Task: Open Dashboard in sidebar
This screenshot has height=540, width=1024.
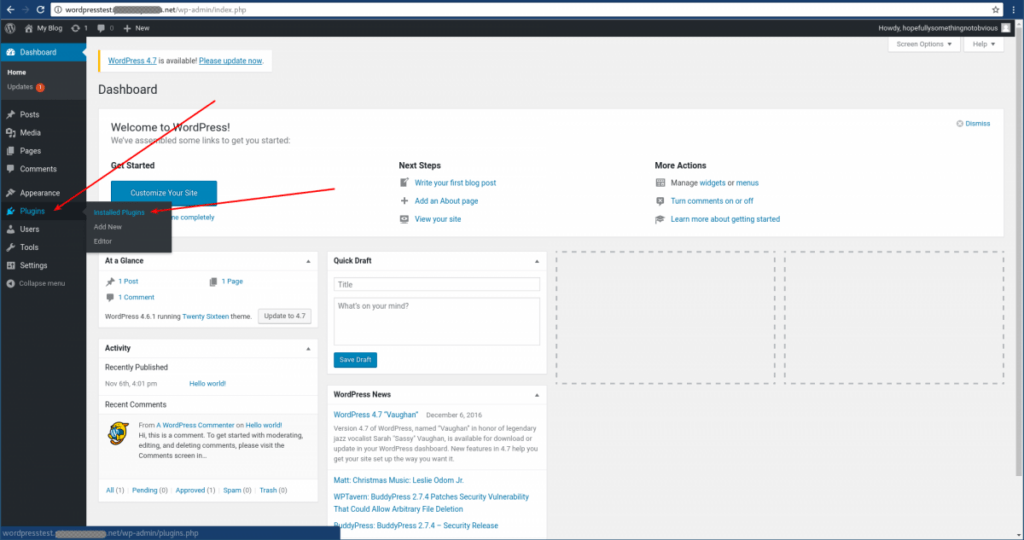Action: tap(43, 52)
